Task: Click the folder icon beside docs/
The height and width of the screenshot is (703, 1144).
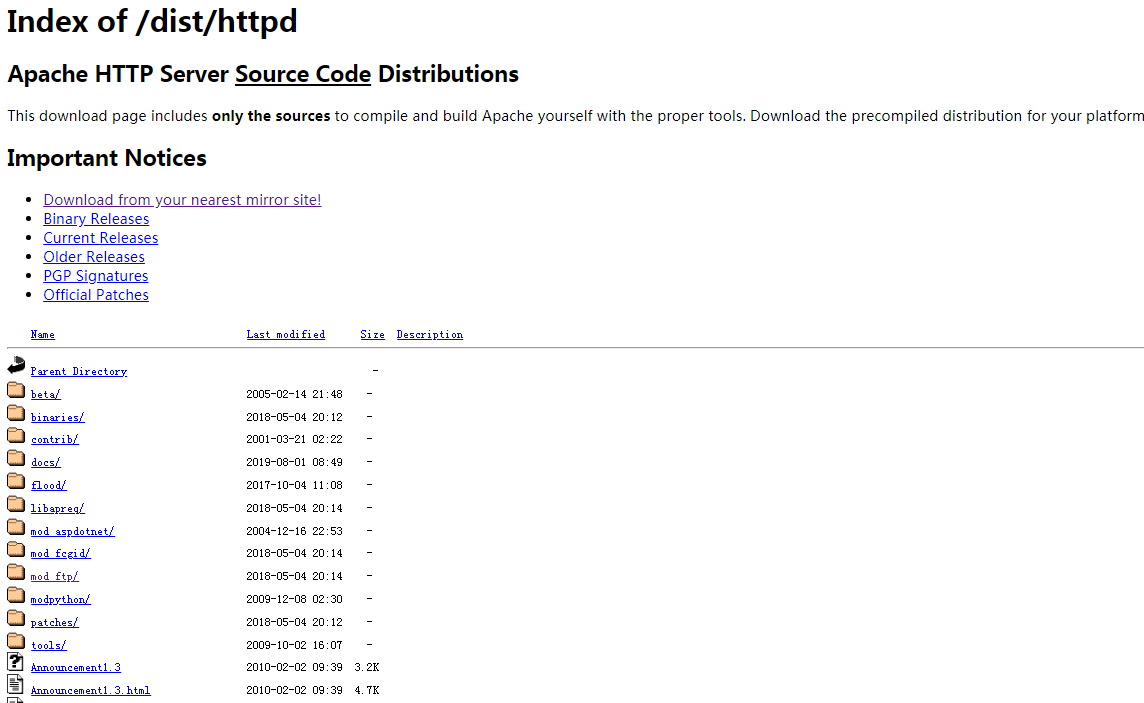Action: click(x=16, y=458)
